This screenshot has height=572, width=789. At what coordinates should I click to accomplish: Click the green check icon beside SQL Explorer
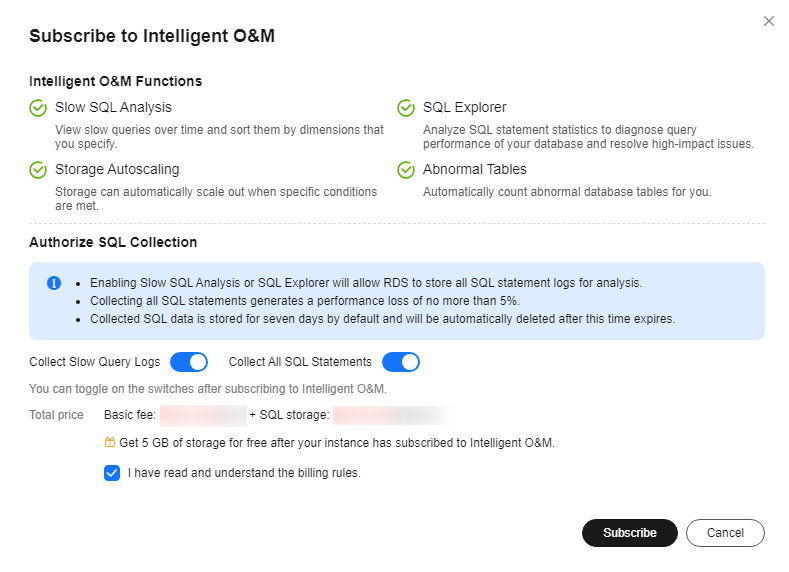coord(406,108)
